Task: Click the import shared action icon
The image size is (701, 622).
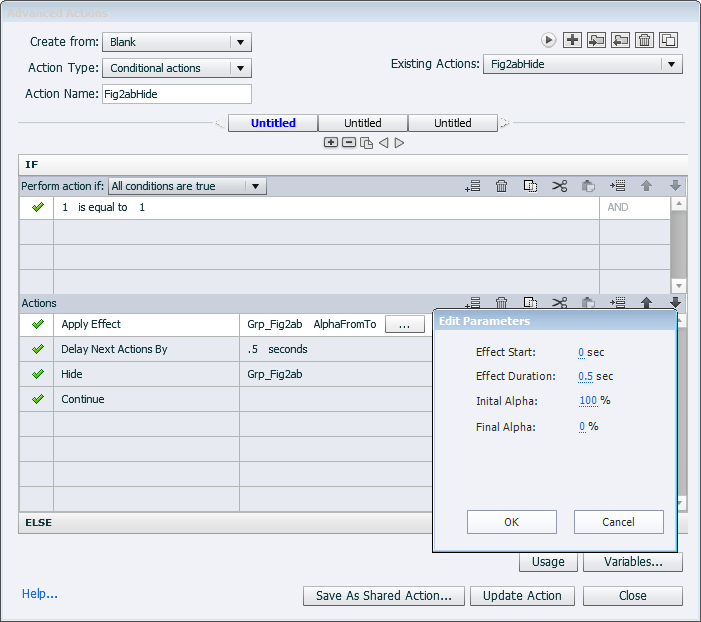Action: click(x=596, y=40)
